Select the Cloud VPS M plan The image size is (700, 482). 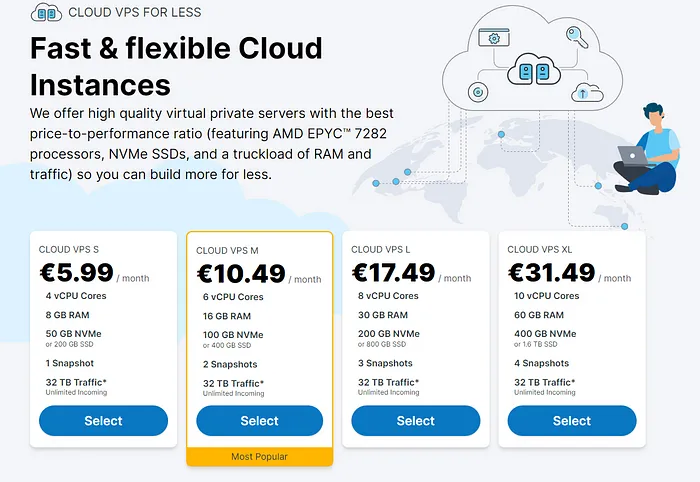(259, 420)
